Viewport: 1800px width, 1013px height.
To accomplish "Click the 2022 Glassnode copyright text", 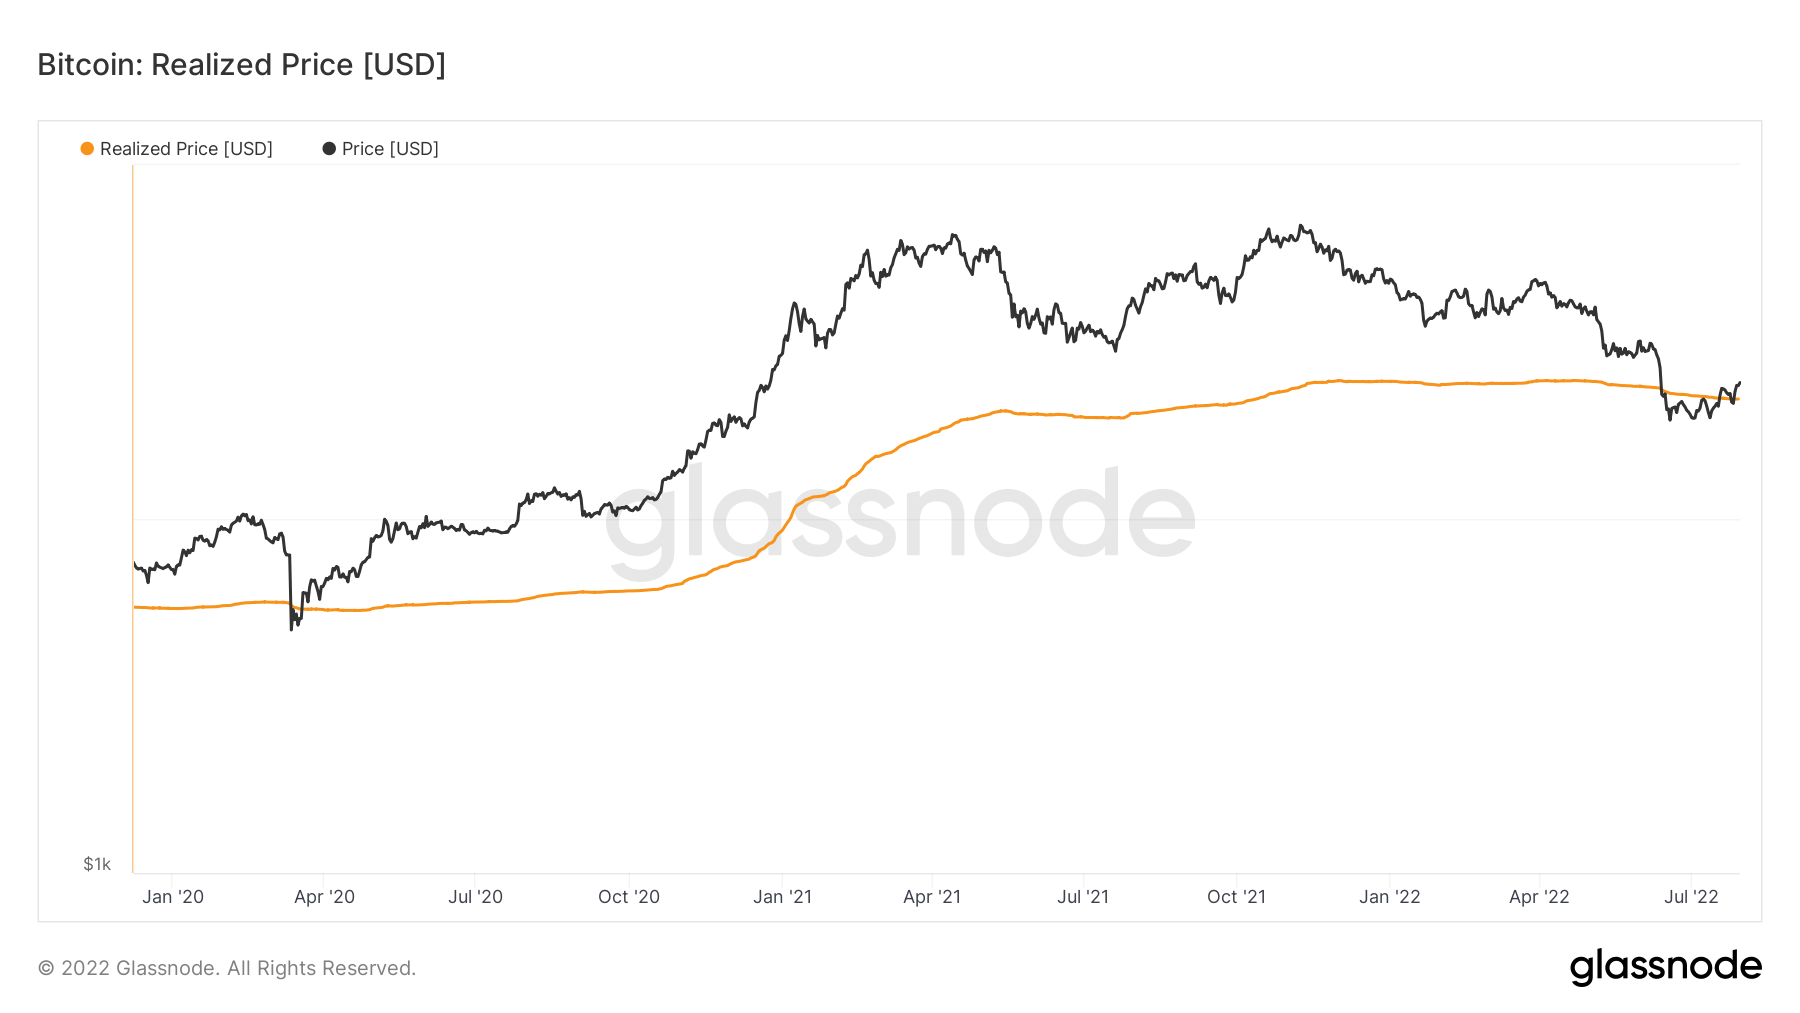I will tap(227, 968).
